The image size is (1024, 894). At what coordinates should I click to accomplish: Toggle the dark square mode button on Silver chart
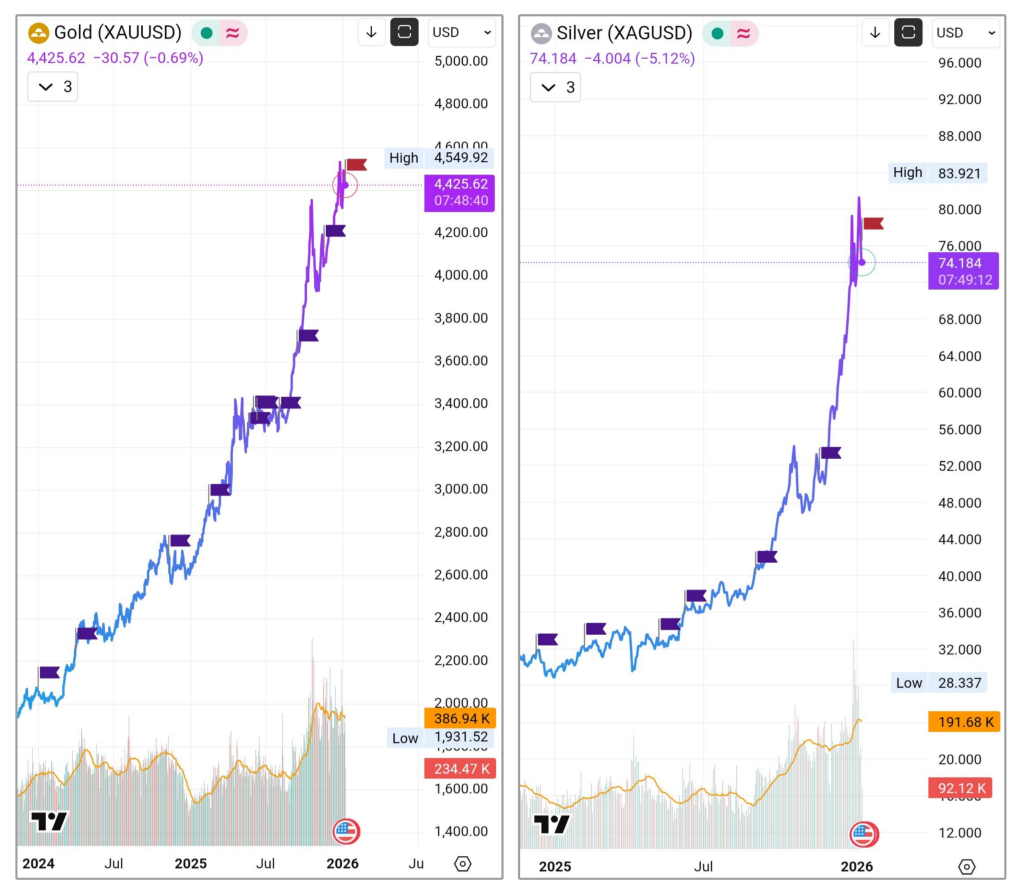tap(908, 33)
